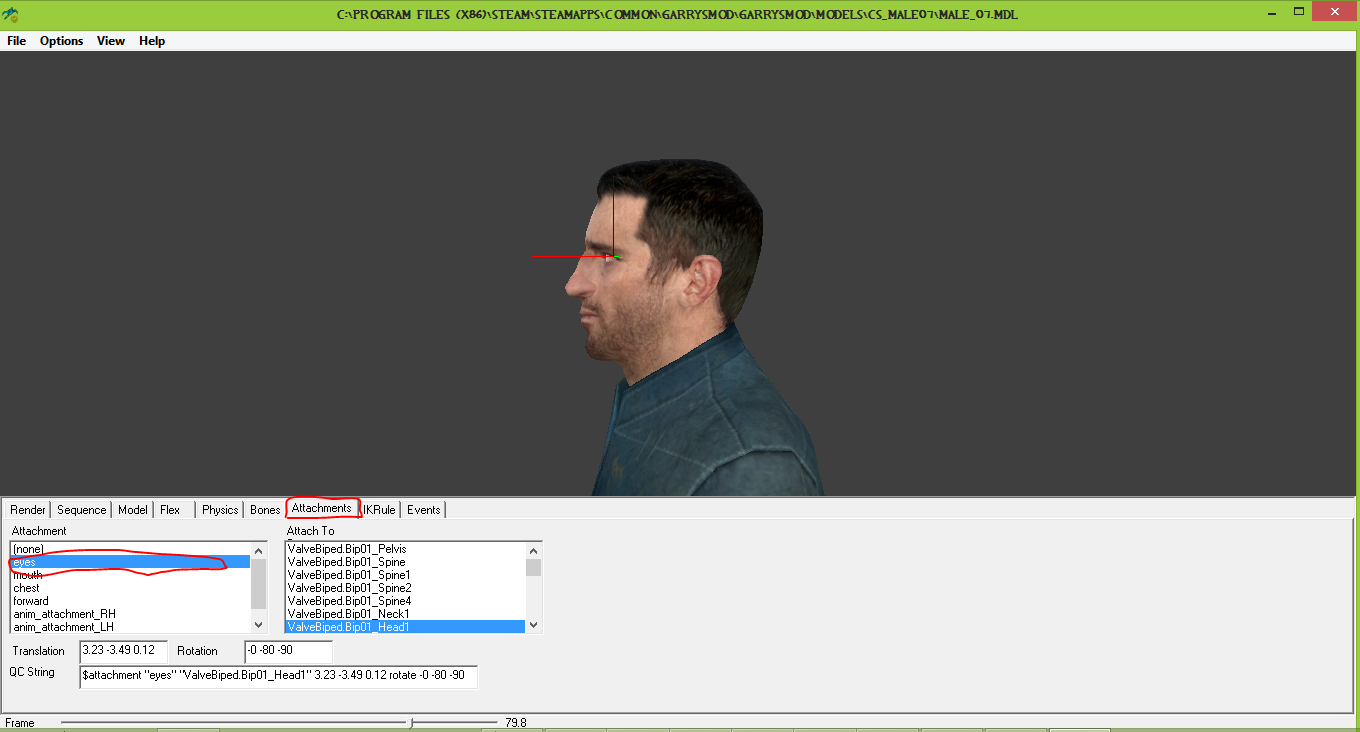
Task: Choose ValveBiped.Bip01_Pelvis bone
Action: [405, 549]
